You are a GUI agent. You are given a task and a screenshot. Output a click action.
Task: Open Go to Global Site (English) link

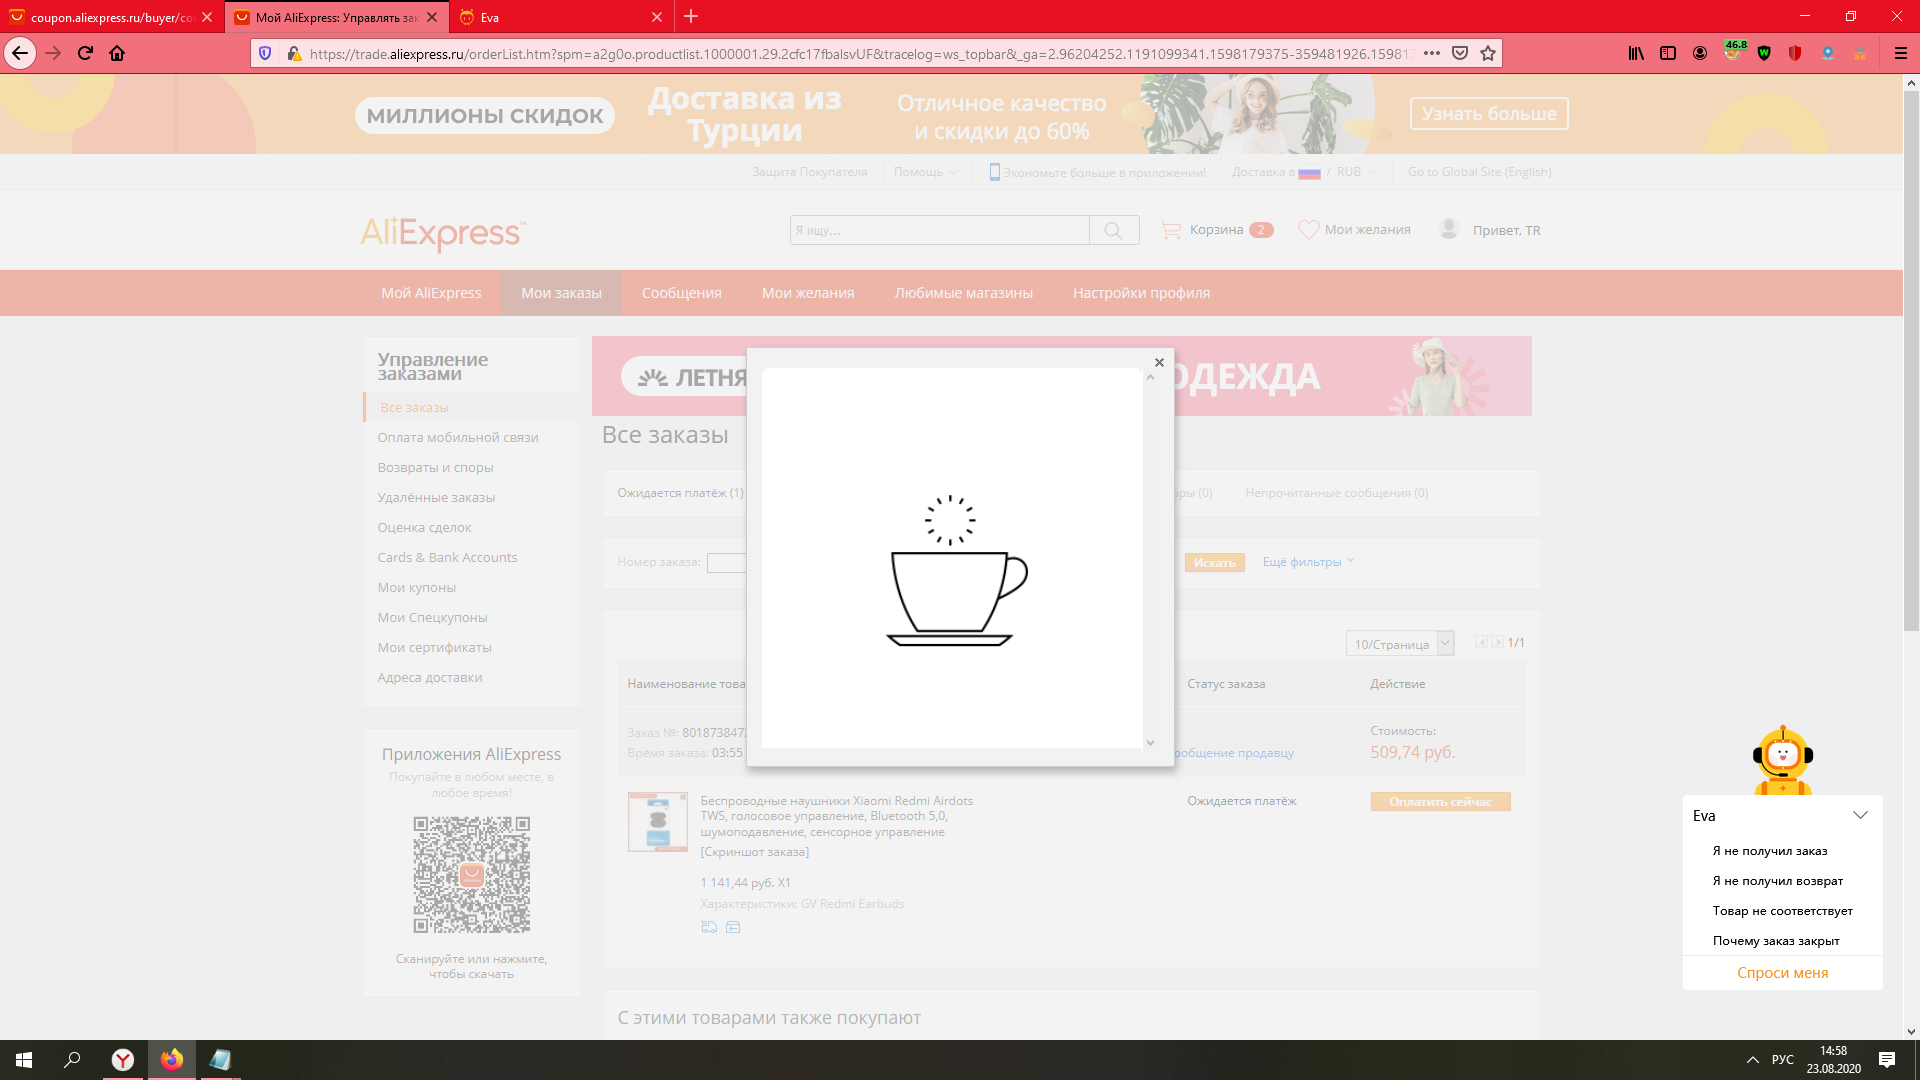click(1479, 172)
